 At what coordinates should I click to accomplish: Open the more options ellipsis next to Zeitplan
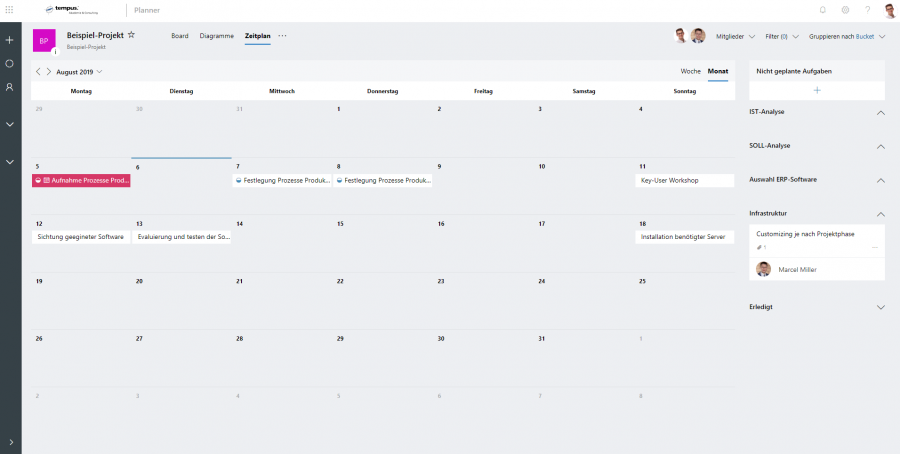tap(282, 36)
